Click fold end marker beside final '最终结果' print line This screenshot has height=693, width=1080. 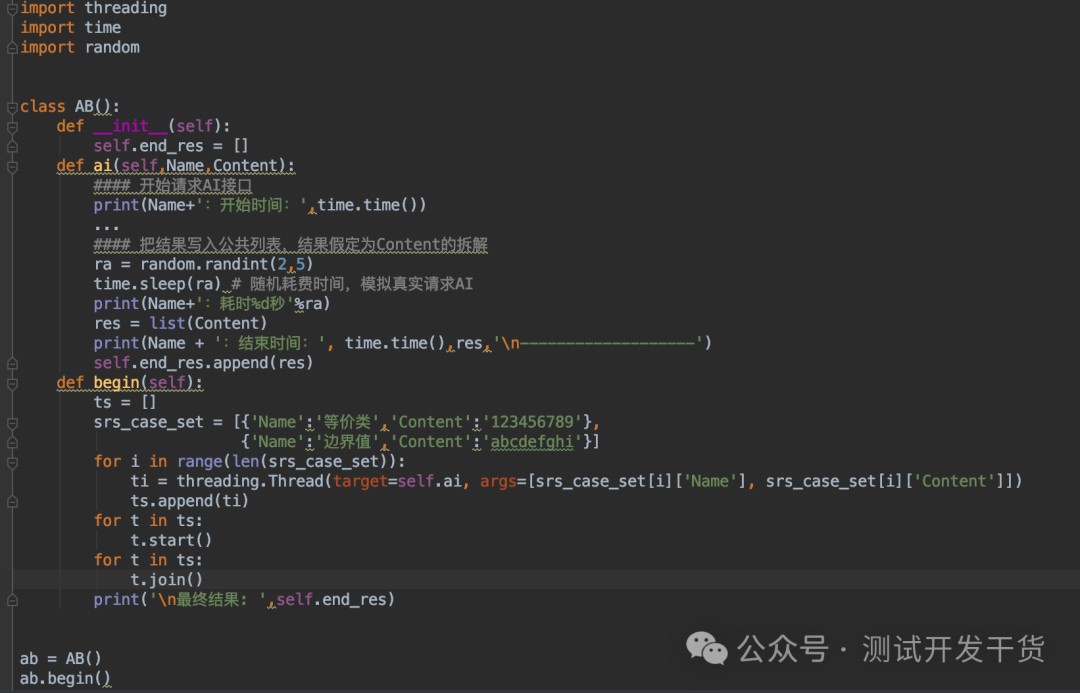tap(12, 601)
